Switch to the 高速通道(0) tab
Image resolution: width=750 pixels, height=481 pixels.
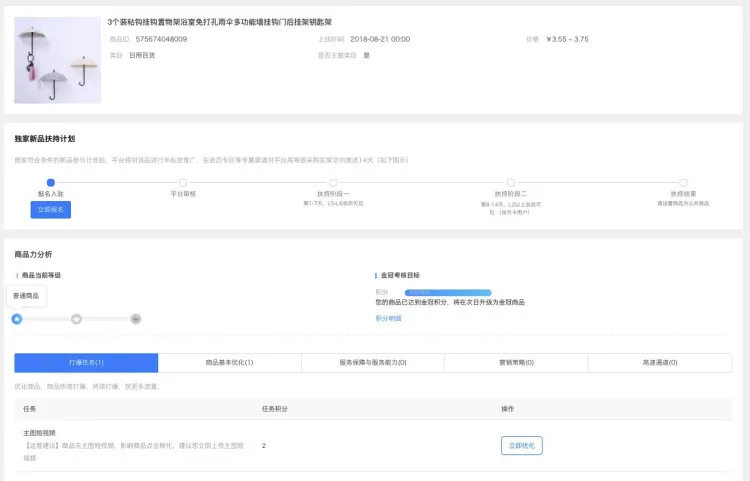coord(660,363)
